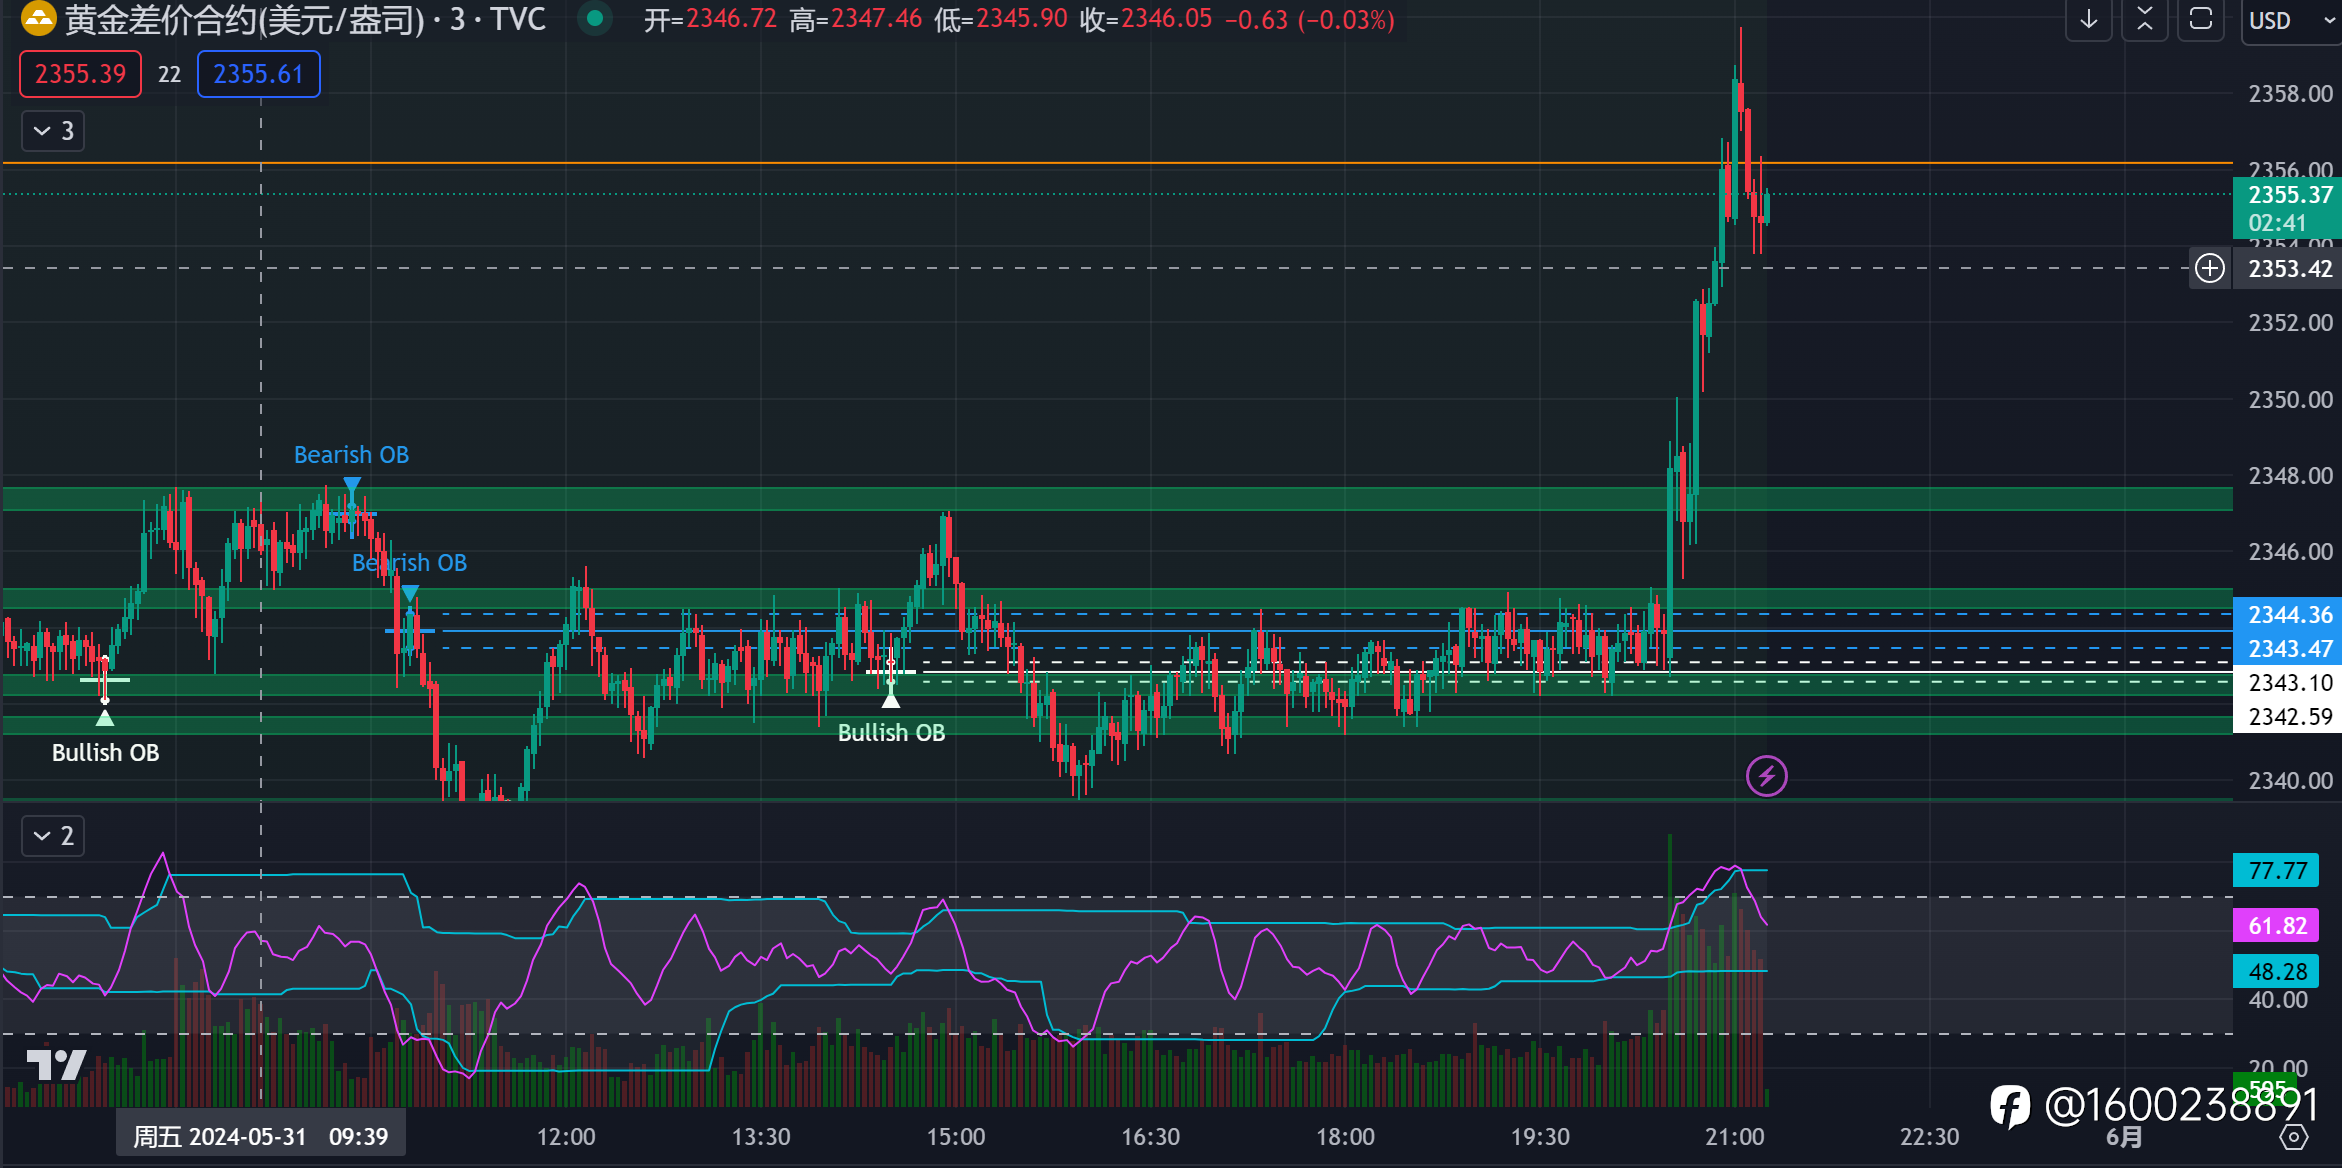Click the magenta indicator value 61.82
2342x1168 pixels.
2277,926
